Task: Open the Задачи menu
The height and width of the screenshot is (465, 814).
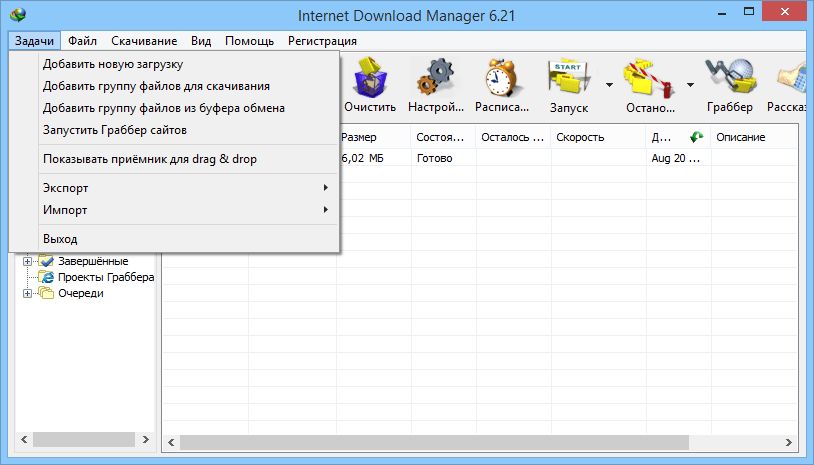Action: tap(34, 41)
